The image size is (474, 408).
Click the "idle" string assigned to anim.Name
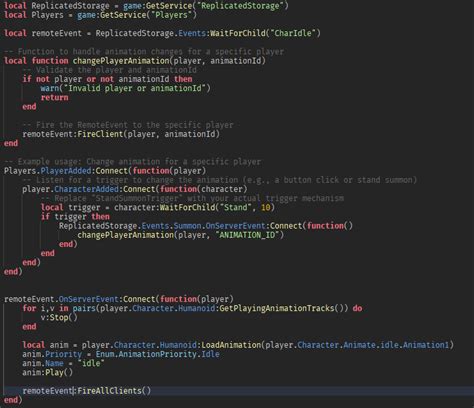(91, 363)
